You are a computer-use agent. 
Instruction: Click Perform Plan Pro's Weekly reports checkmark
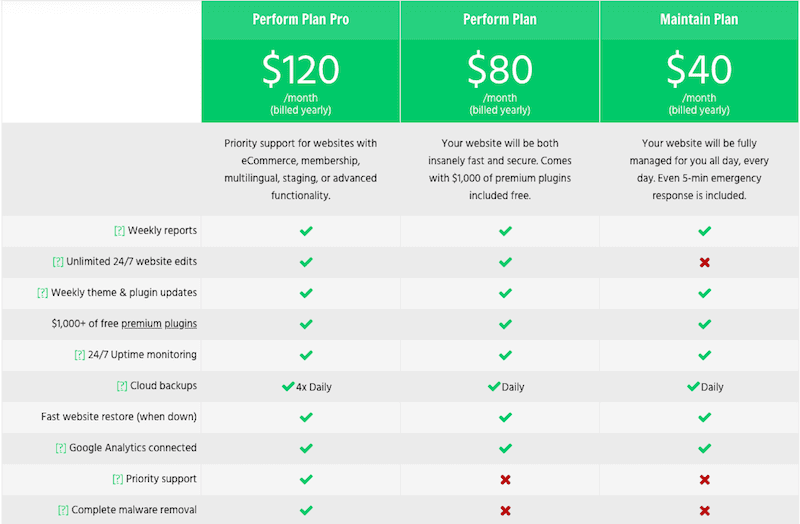click(x=306, y=231)
